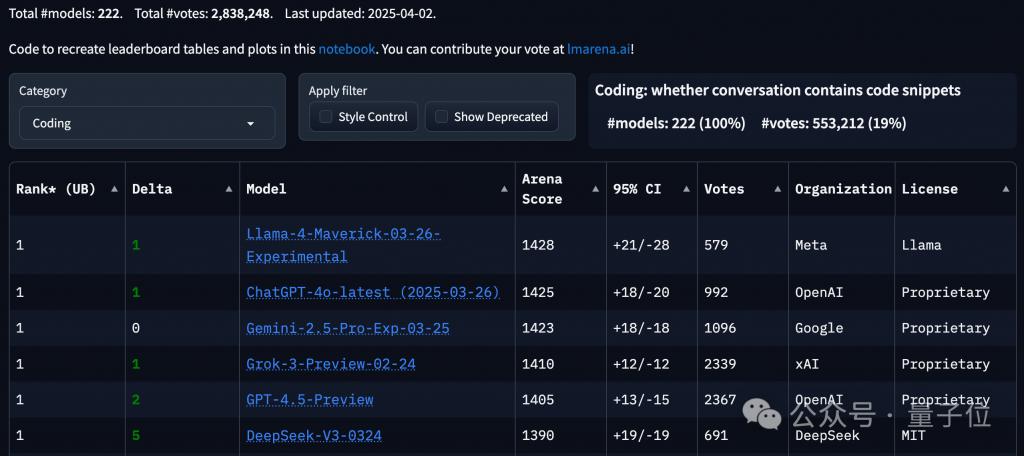Select votes value 2367

coord(720,399)
